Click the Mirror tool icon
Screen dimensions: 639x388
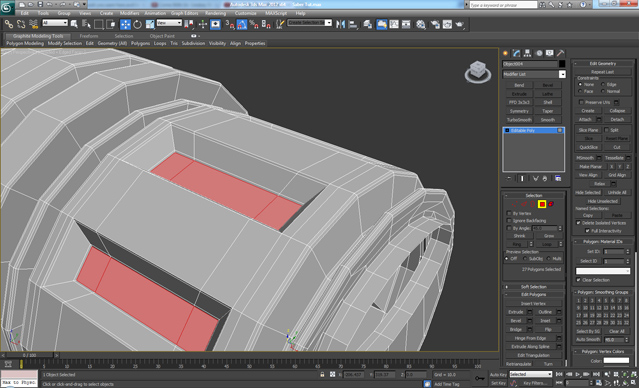pos(340,24)
